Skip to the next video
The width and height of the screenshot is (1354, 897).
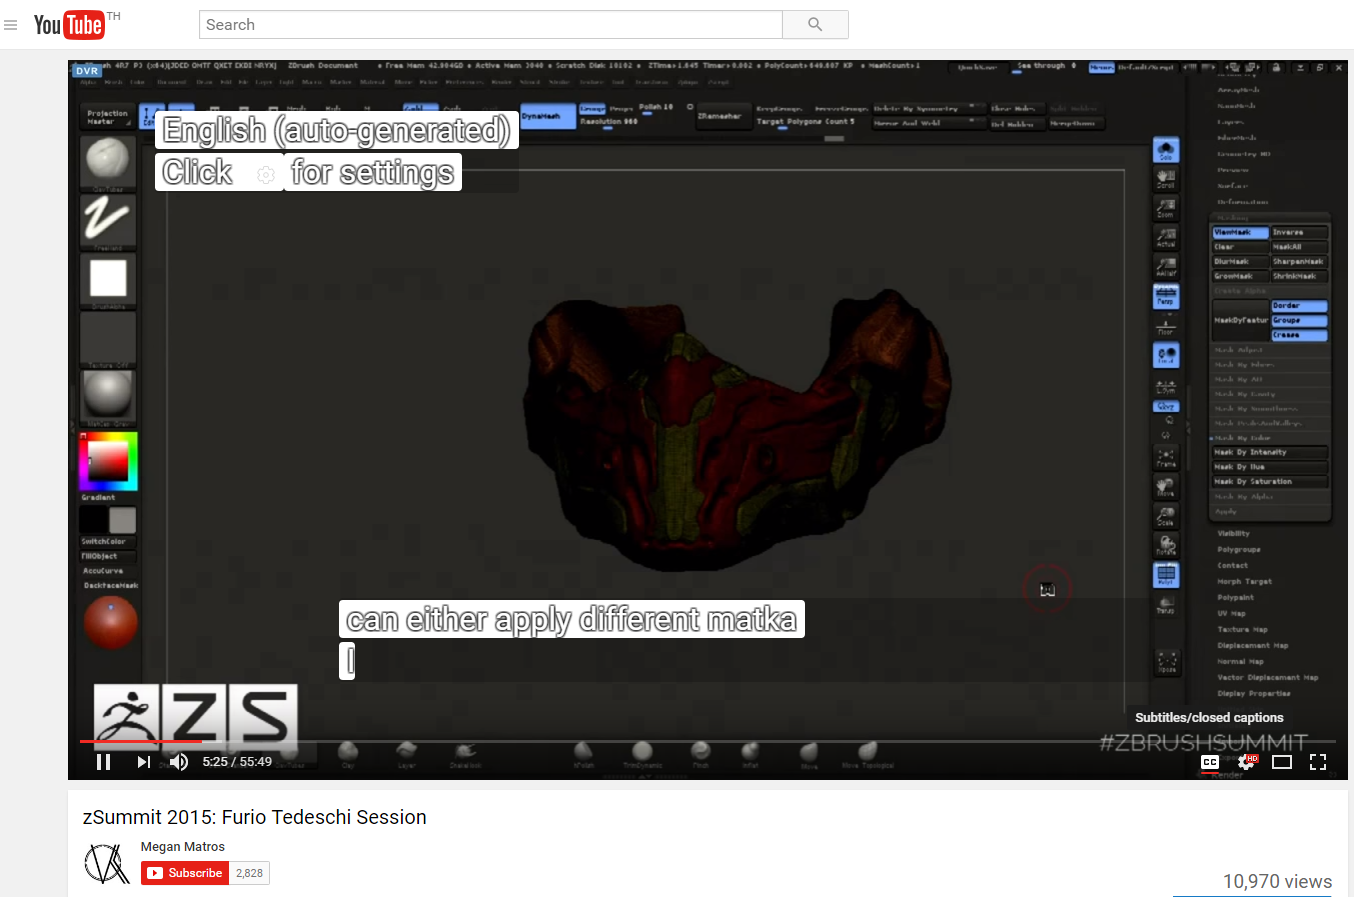[x=143, y=762]
